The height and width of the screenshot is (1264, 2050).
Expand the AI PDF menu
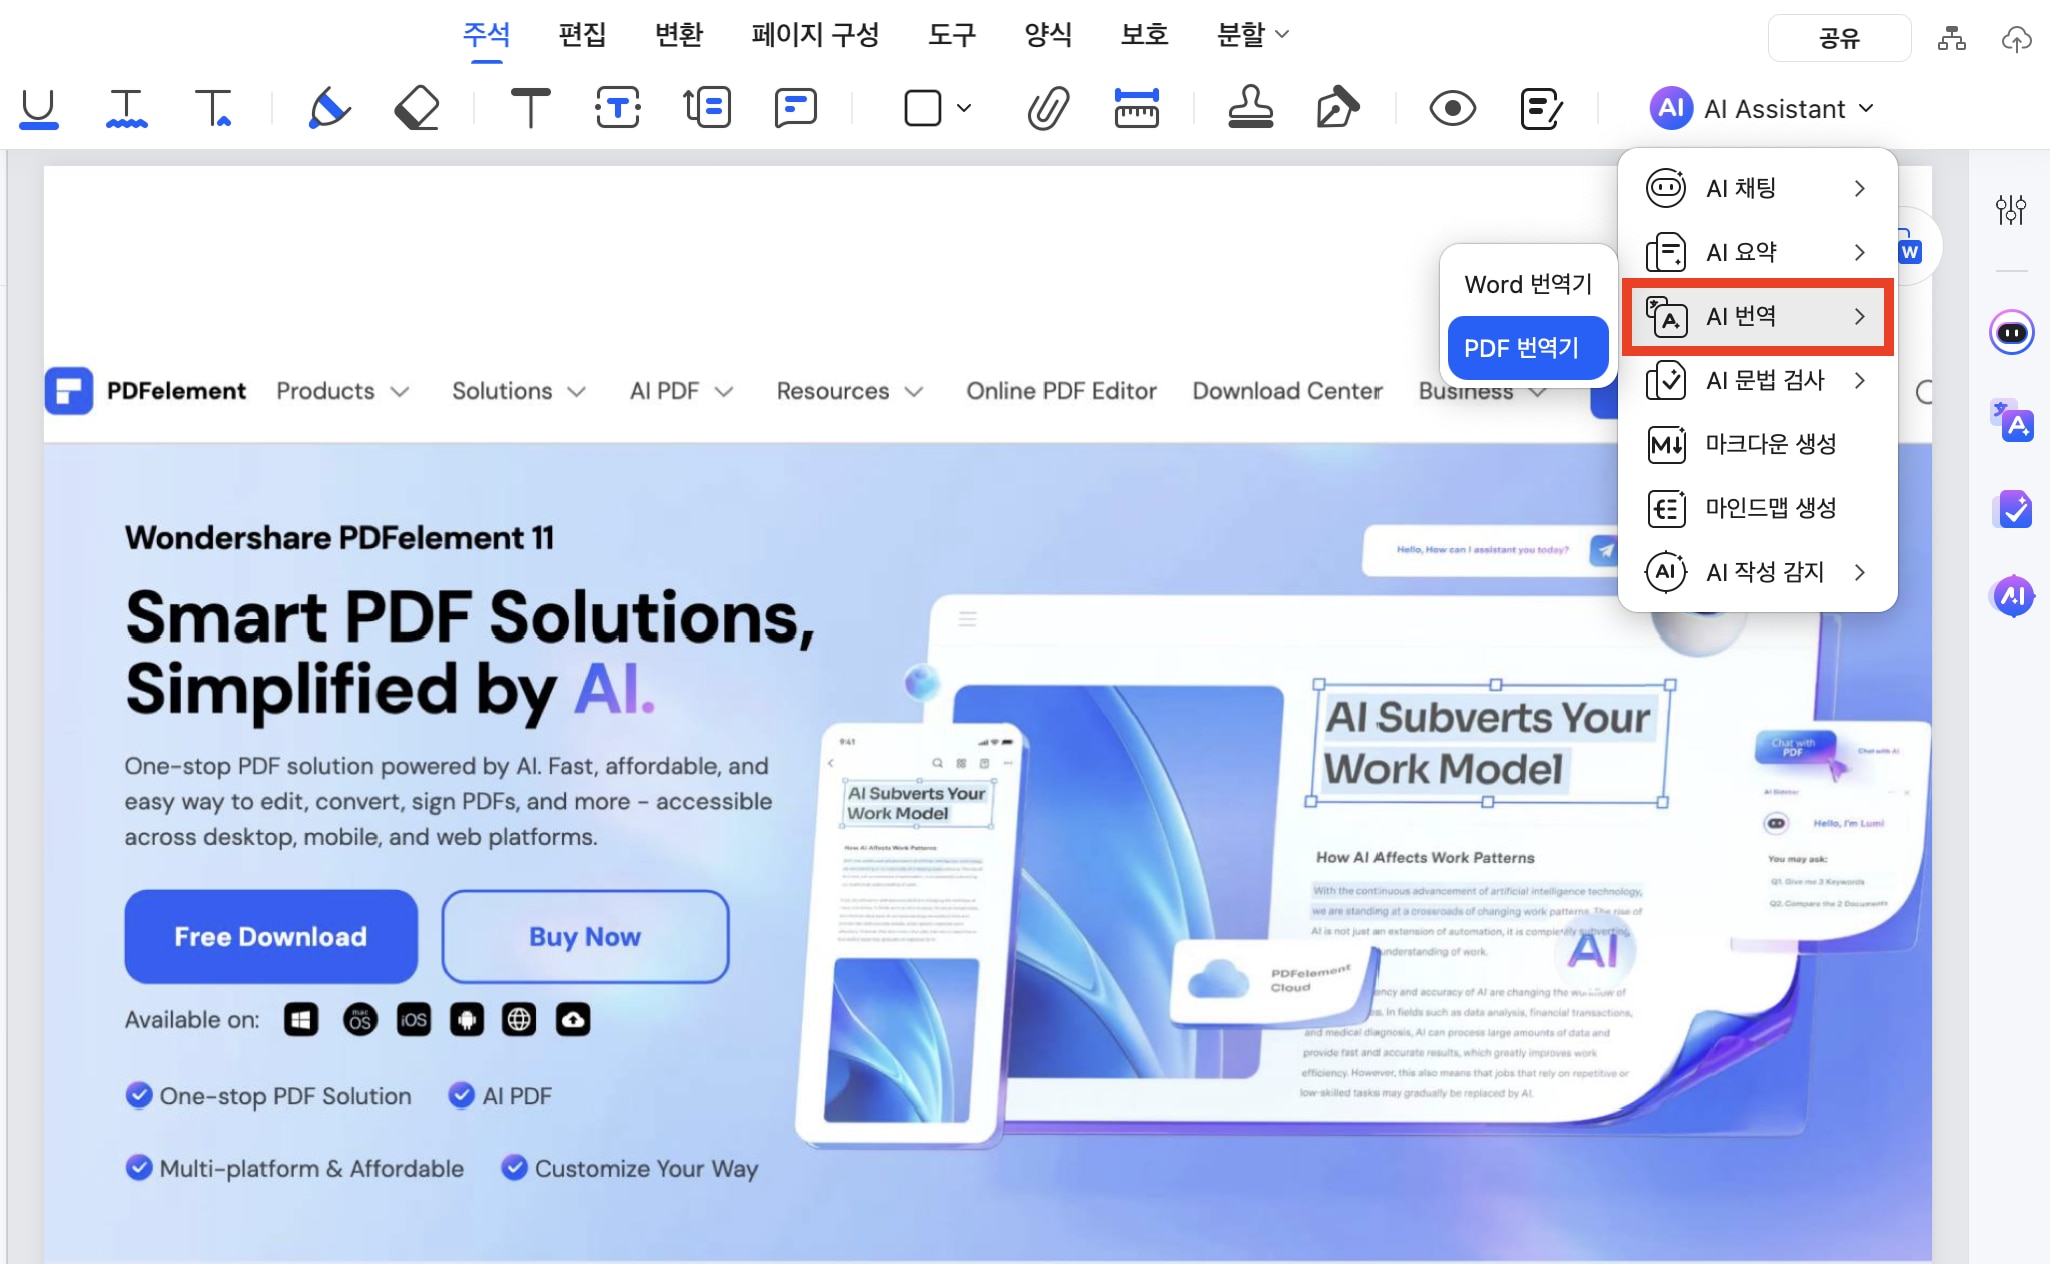point(681,391)
